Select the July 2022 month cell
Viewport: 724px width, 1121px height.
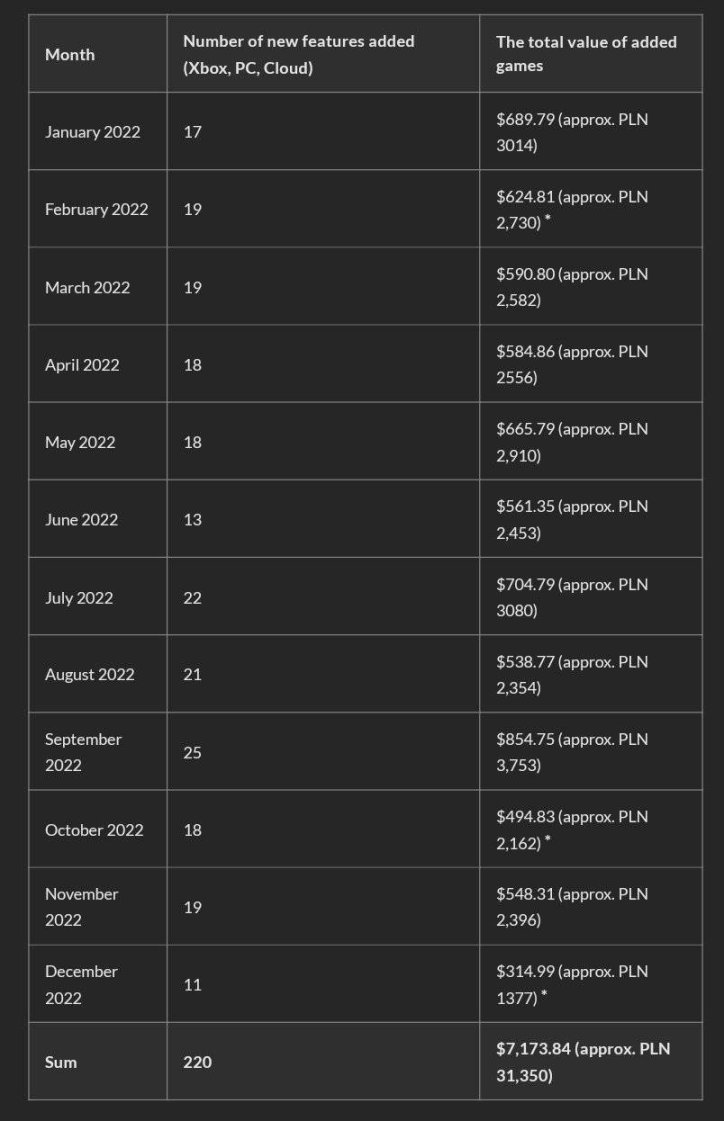79,598
